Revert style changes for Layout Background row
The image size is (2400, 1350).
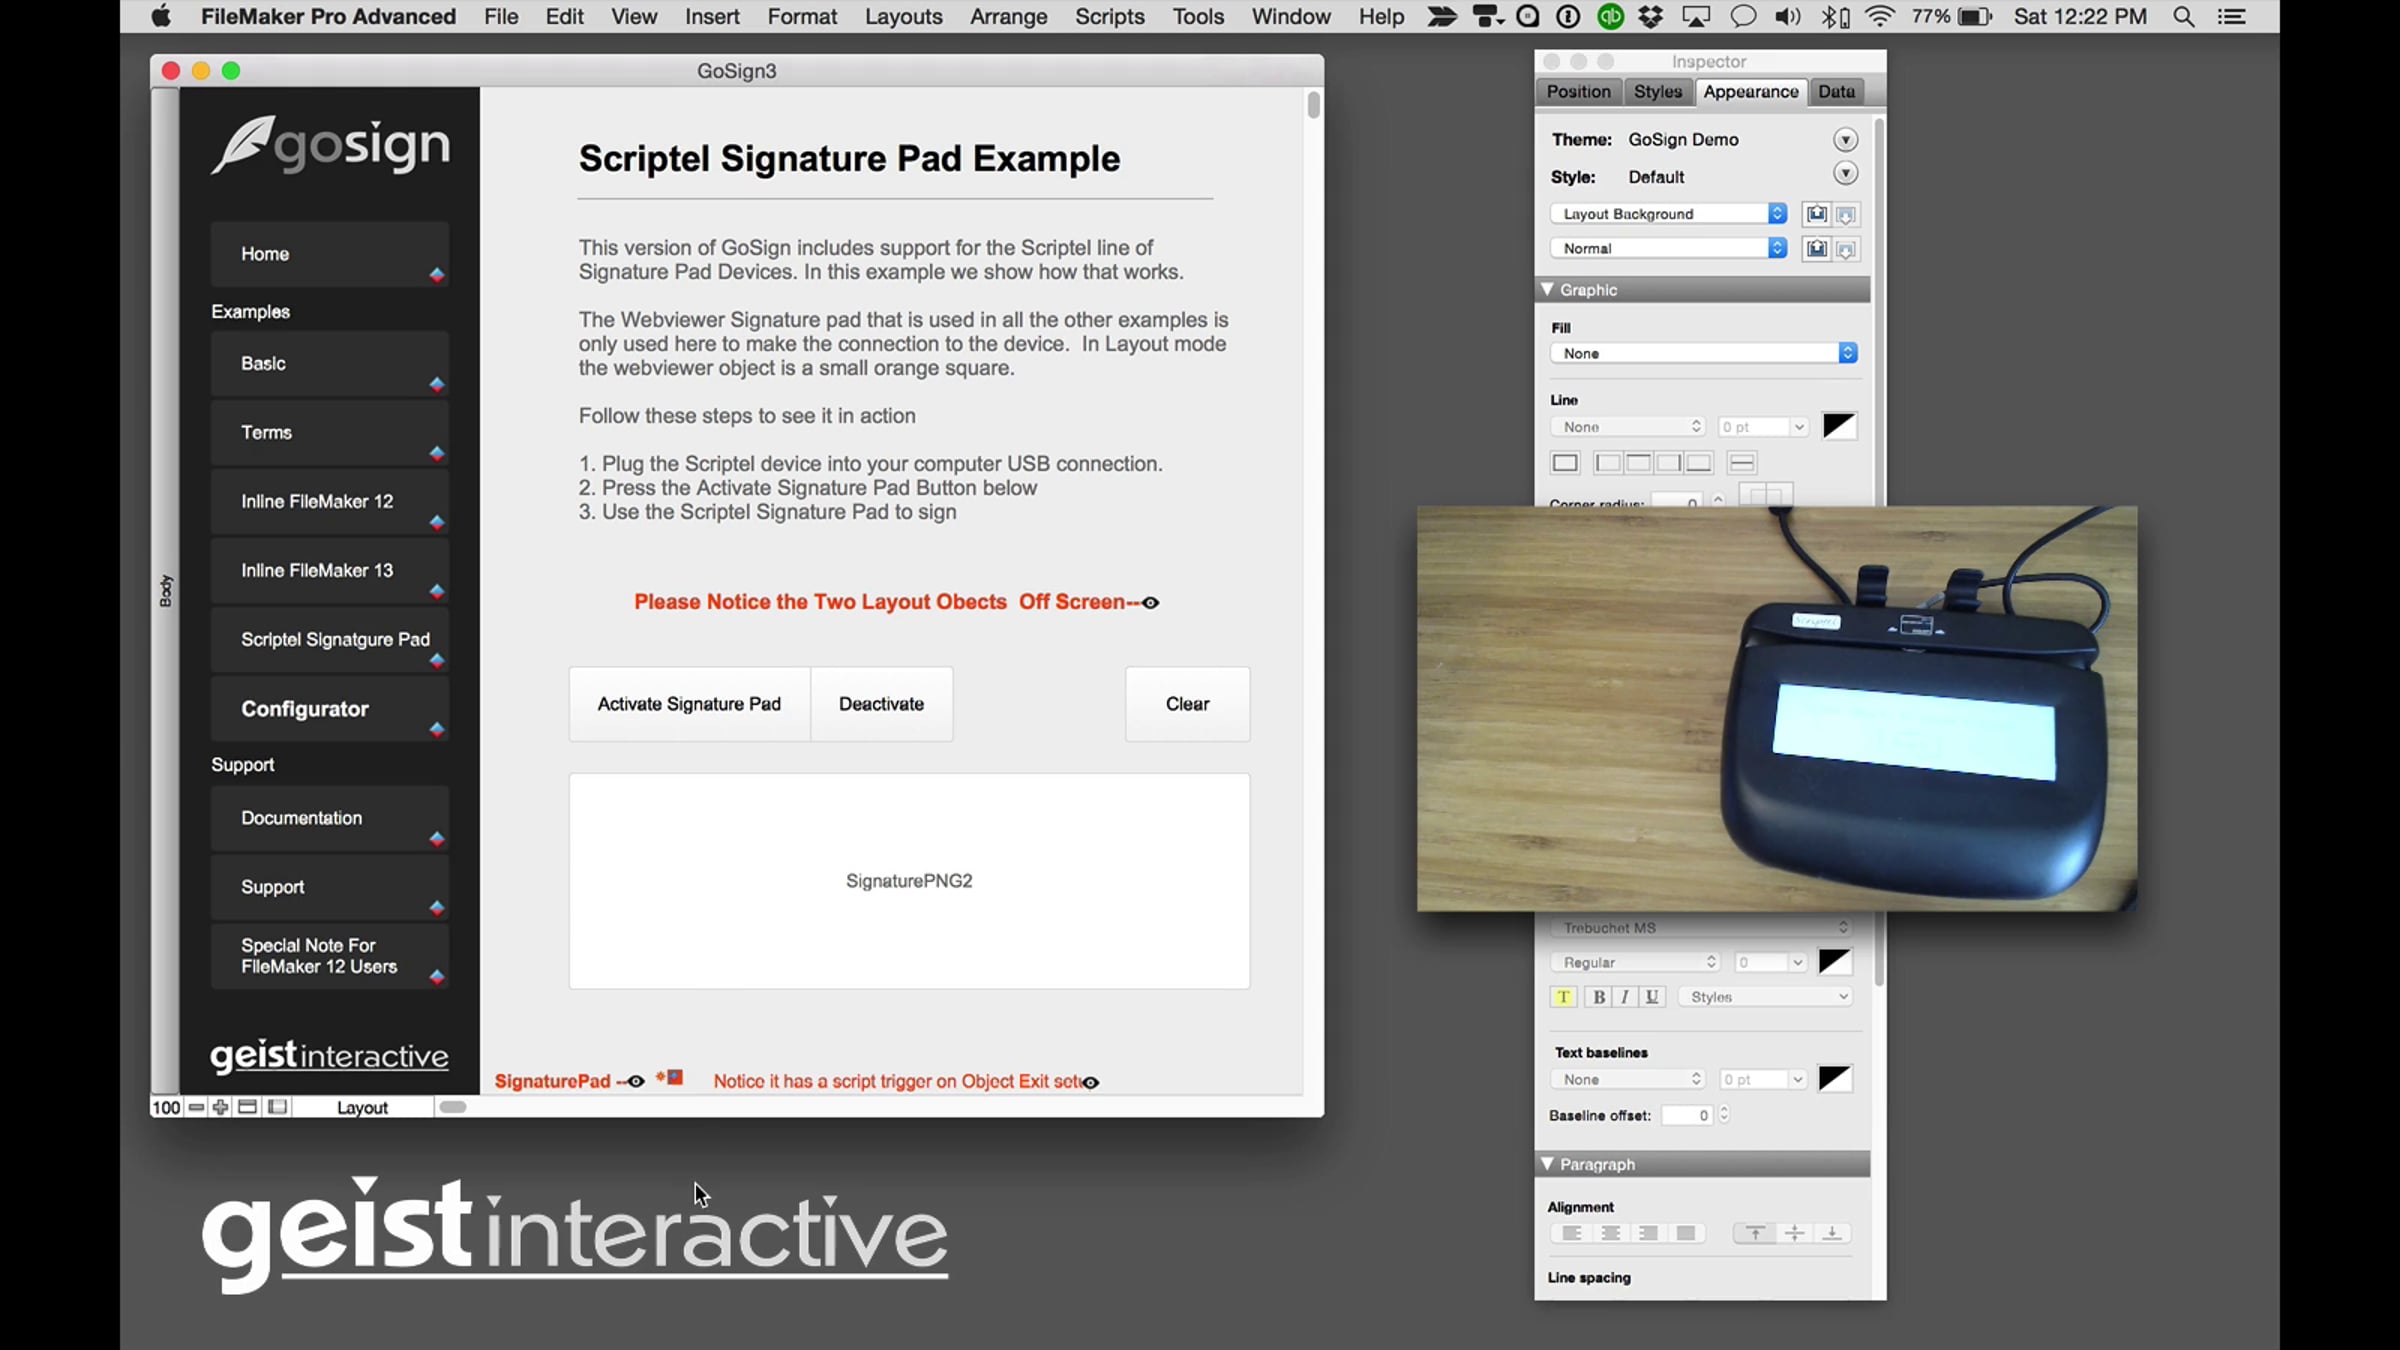(x=1846, y=214)
